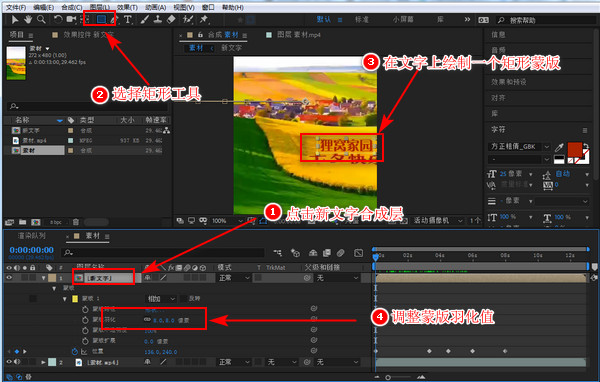Open the dark red fill color swatch
The image size is (600, 382).
tap(574, 149)
